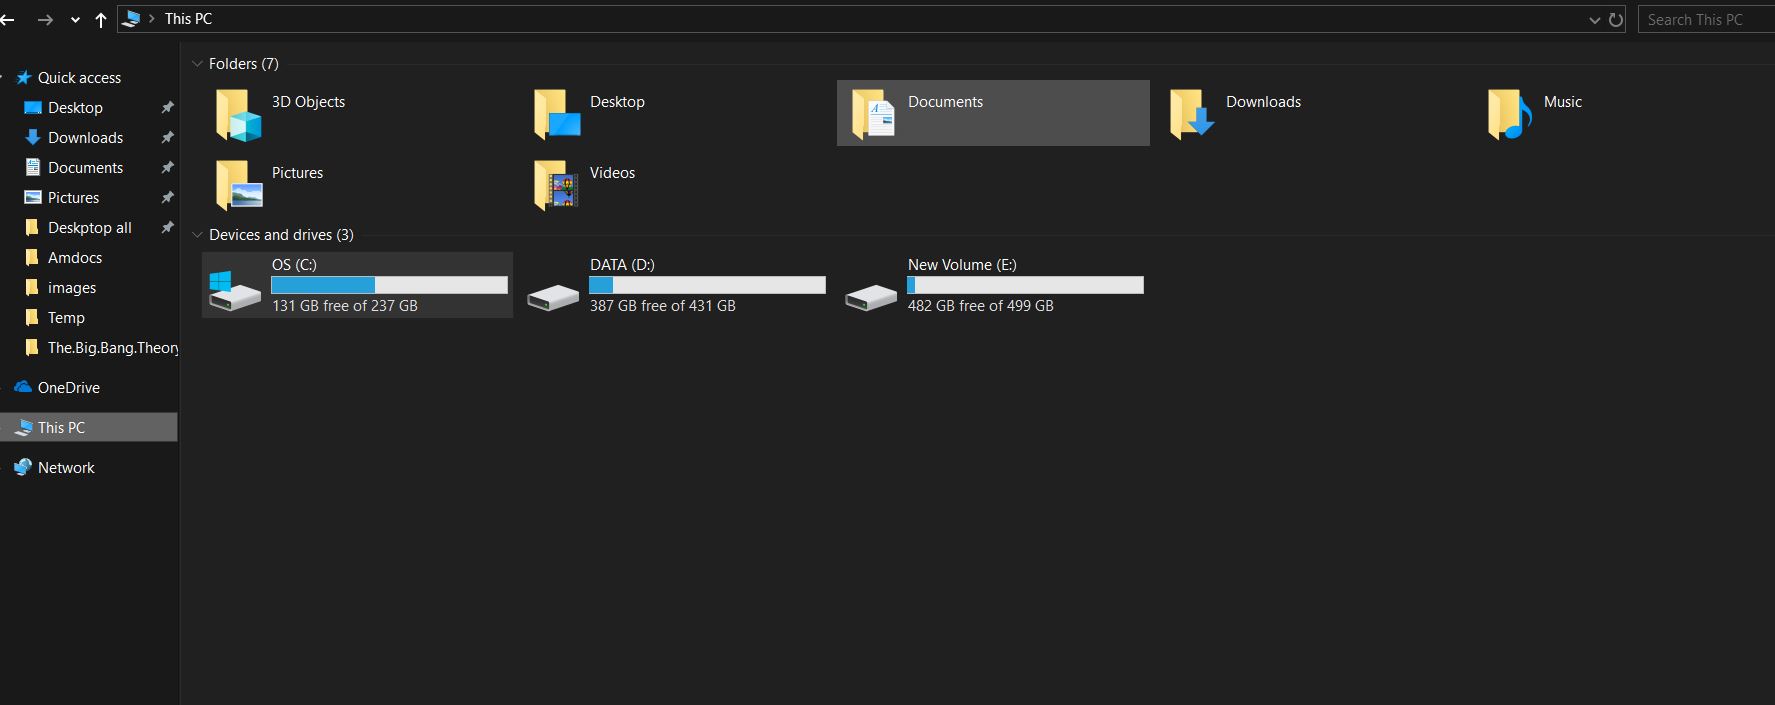Open Deskptop all in sidebar
Screen dimensions: 1775x705
(90, 227)
